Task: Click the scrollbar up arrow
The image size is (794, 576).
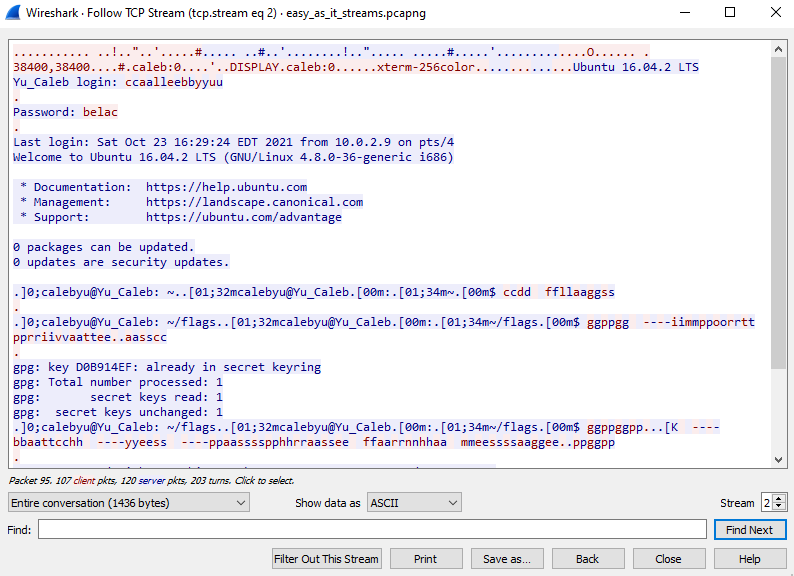Action: click(x=778, y=49)
